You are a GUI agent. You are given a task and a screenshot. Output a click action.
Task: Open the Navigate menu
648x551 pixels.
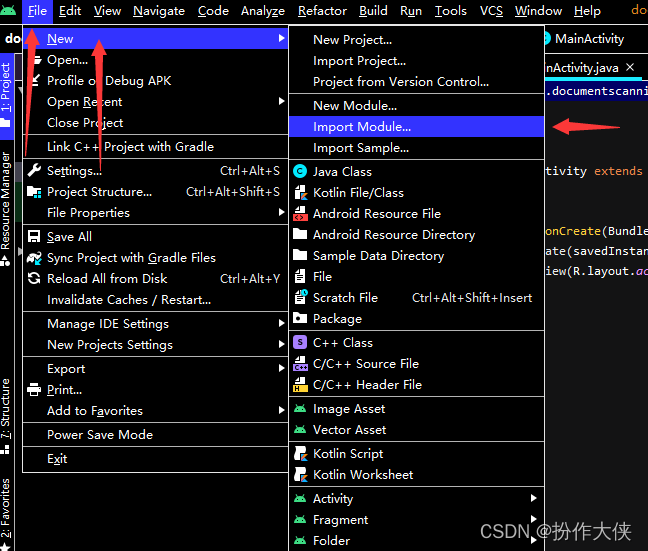point(159,11)
